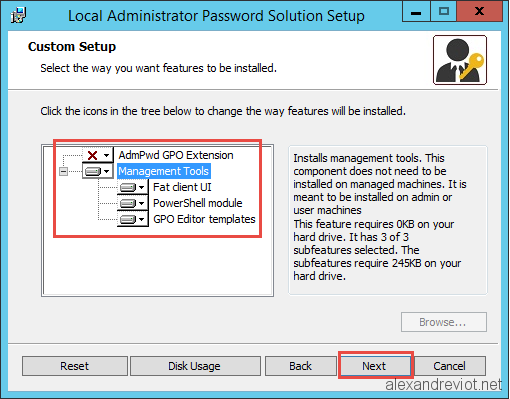Click 'Select the way you want features' text
The width and height of the screenshot is (510, 399).
click(159, 68)
